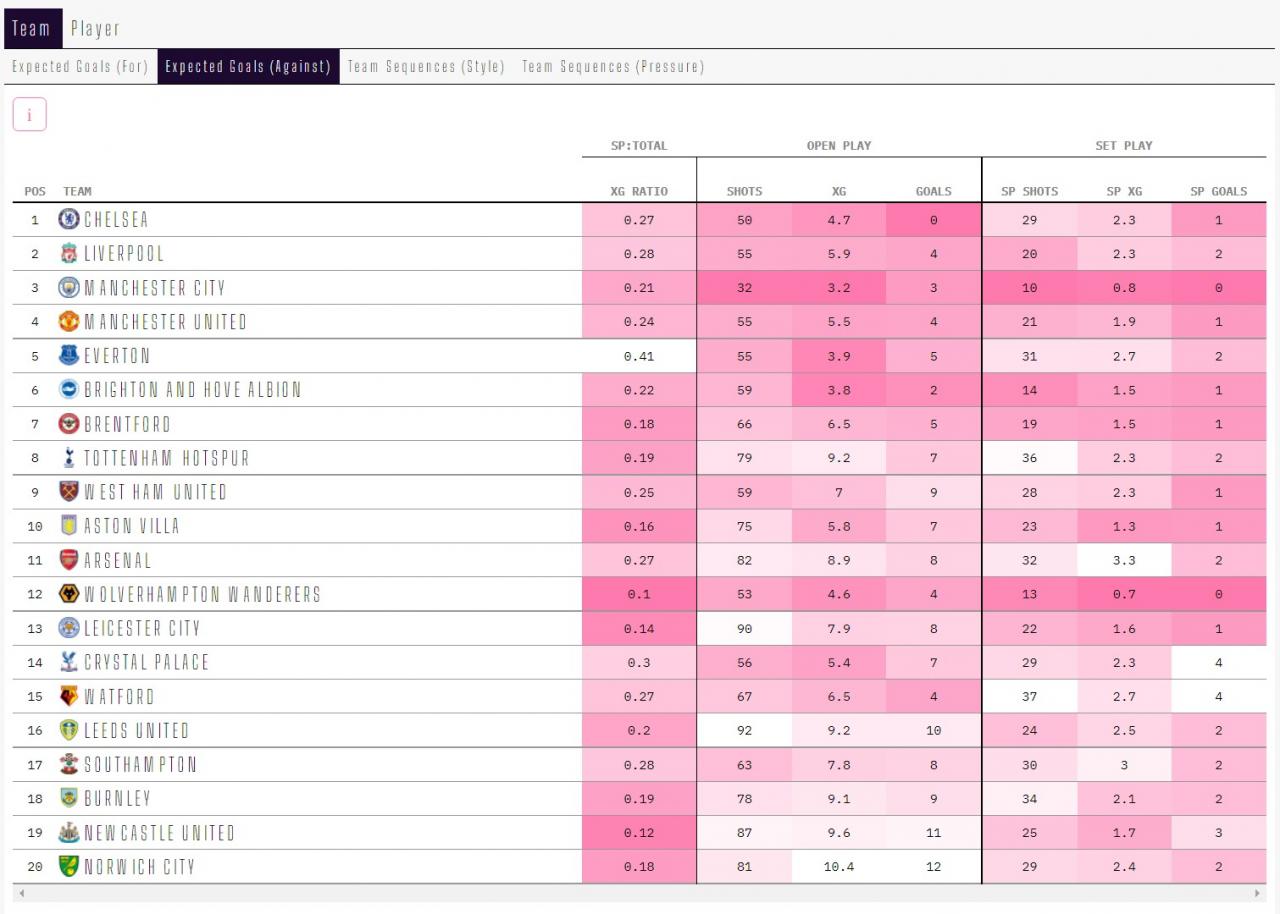
Task: Click the MANCHESTER CITY team name
Action: coord(155,287)
